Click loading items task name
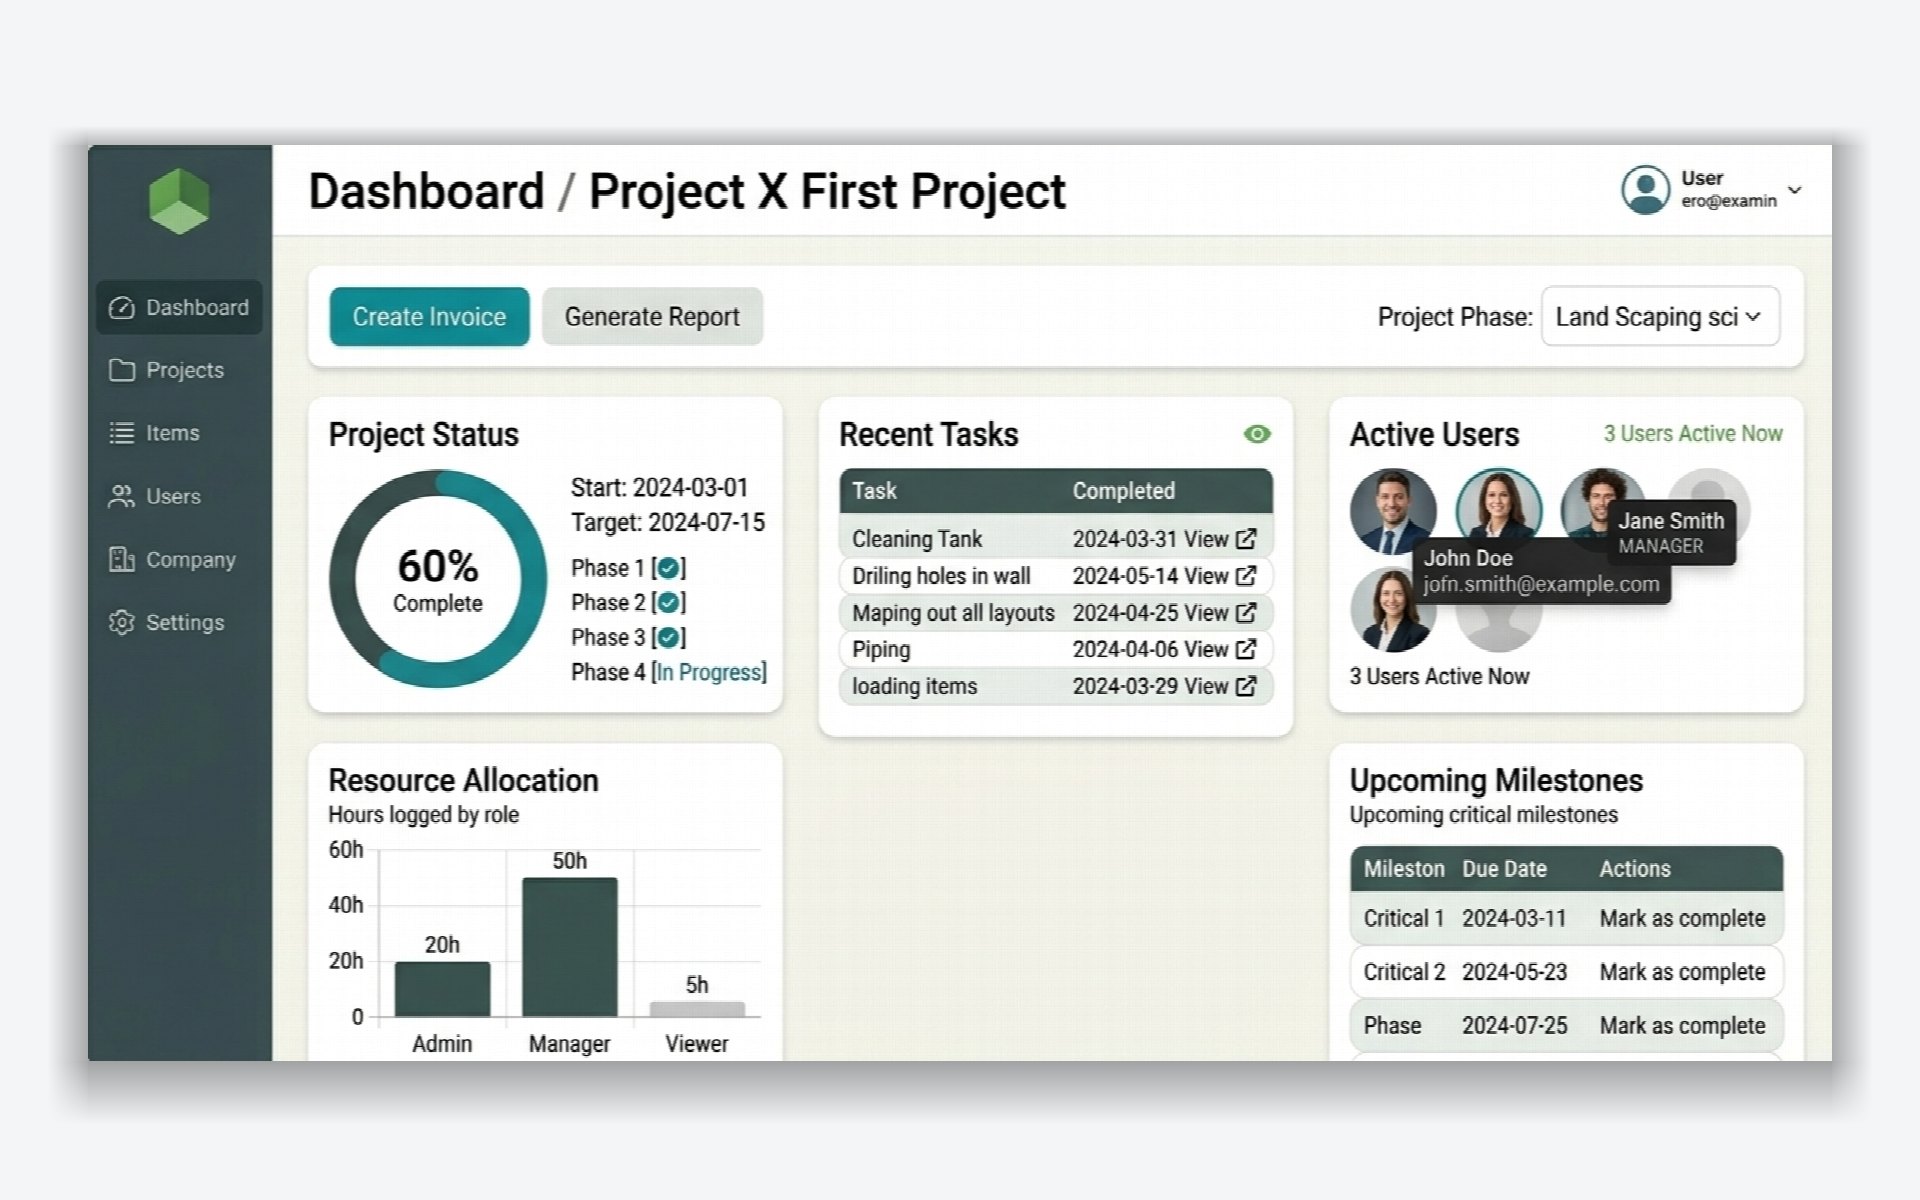The image size is (1920, 1200). 914,686
